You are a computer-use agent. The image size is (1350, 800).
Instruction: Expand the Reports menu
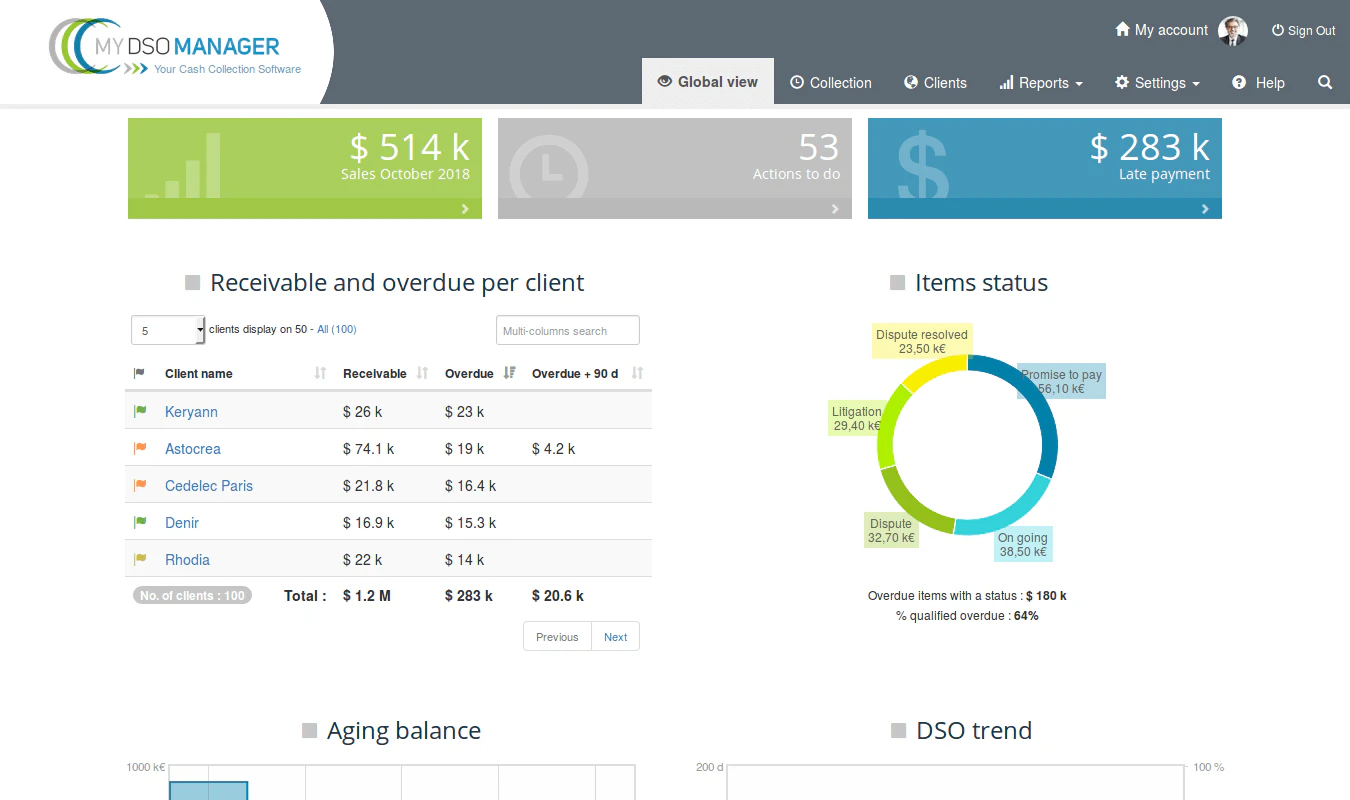tap(1041, 83)
